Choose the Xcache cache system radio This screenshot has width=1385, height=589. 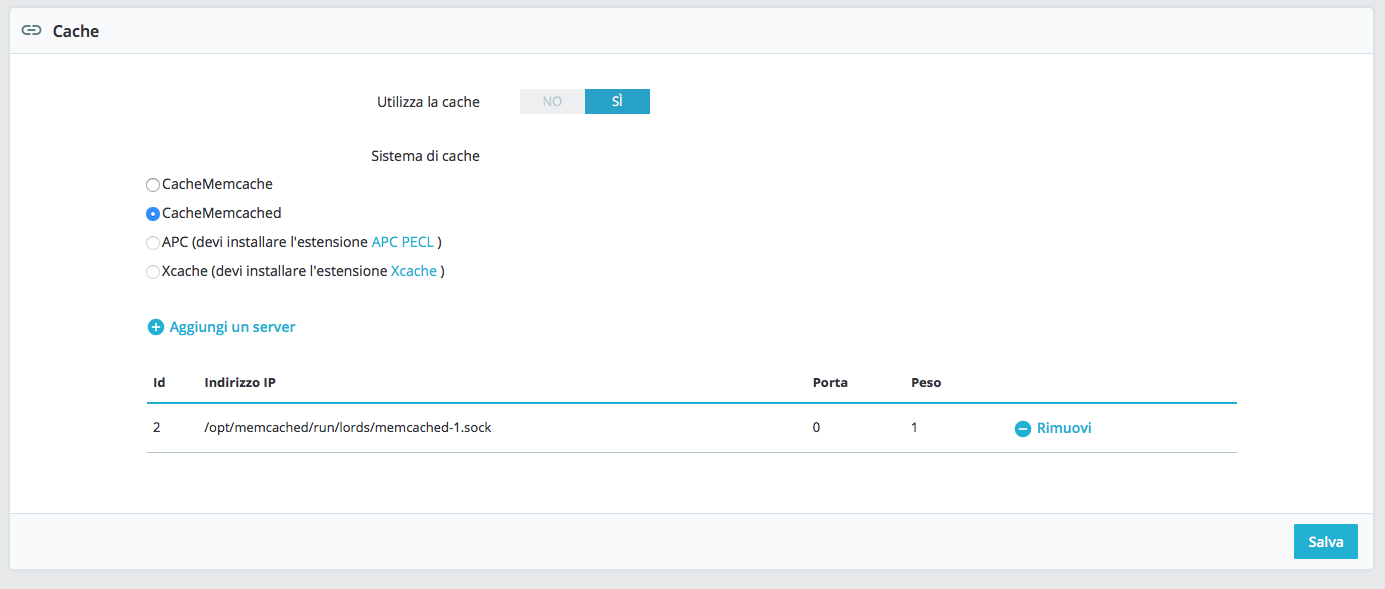coord(153,271)
